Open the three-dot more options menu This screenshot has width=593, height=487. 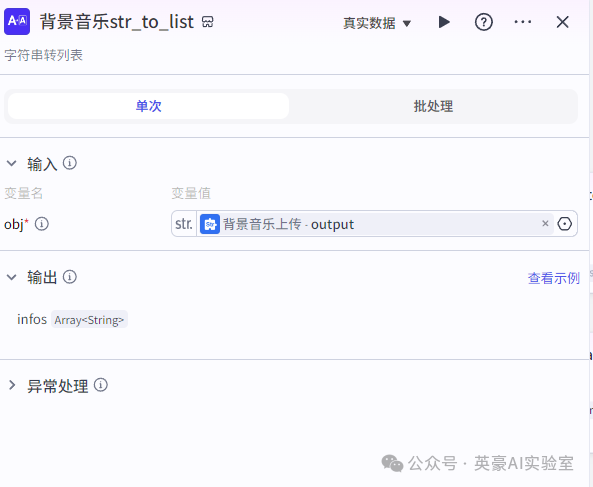point(523,22)
